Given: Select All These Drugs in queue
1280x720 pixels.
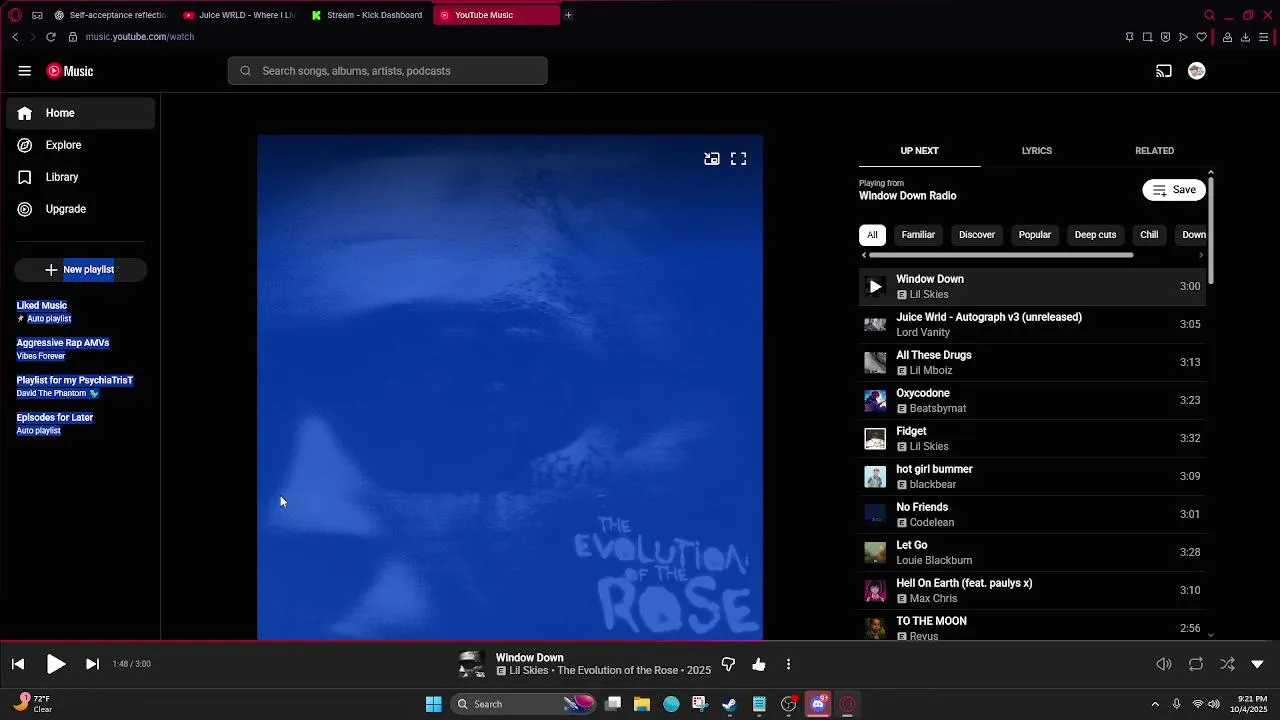Looking at the screenshot, I should pos(1032,363).
